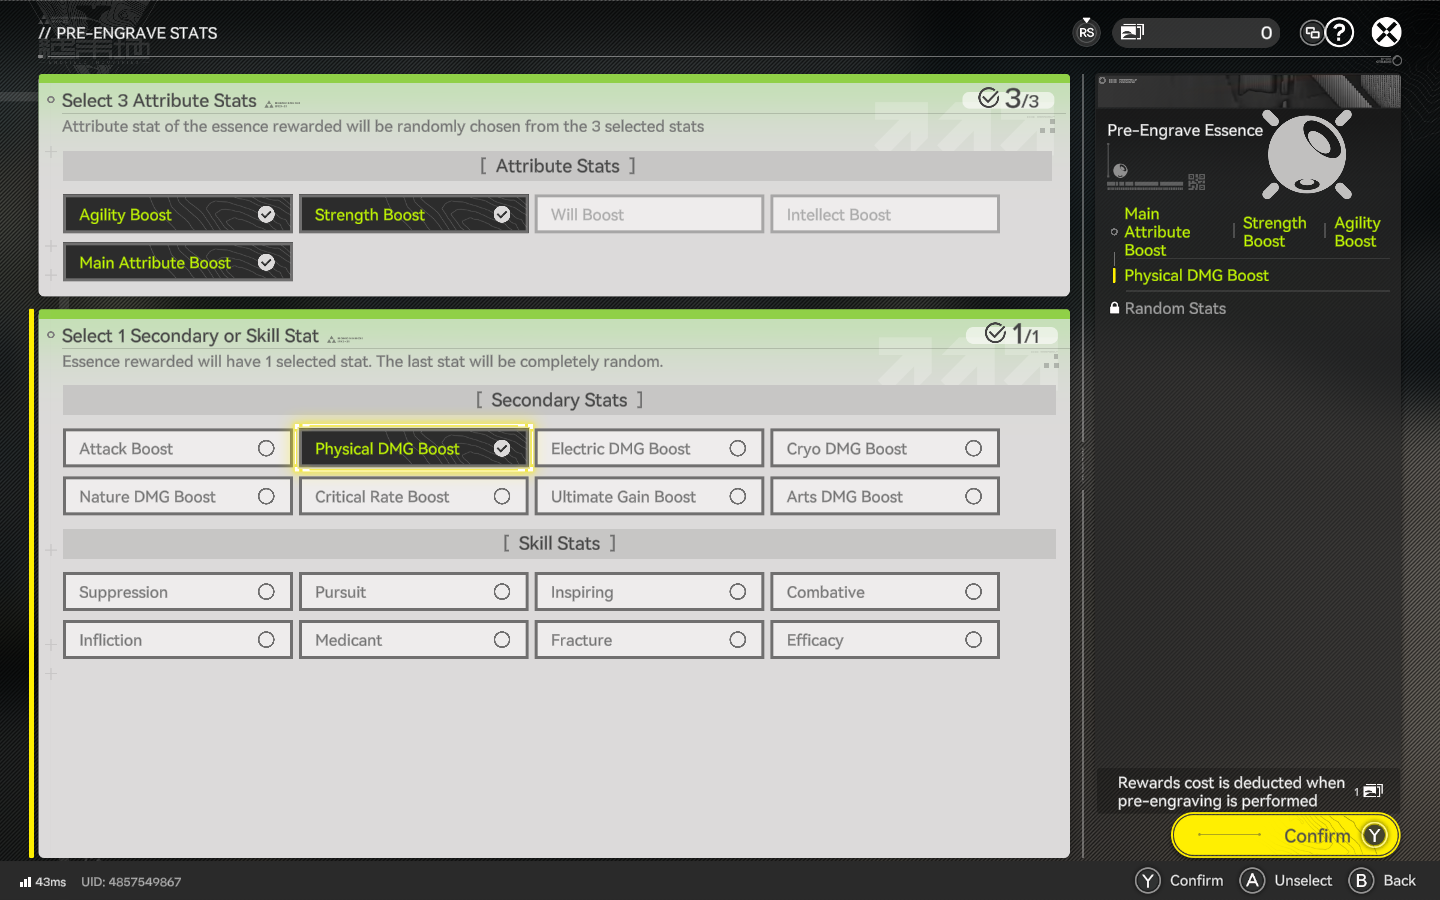
Task: Select Cryo DMG Boost secondary stat
Action: coord(885,448)
